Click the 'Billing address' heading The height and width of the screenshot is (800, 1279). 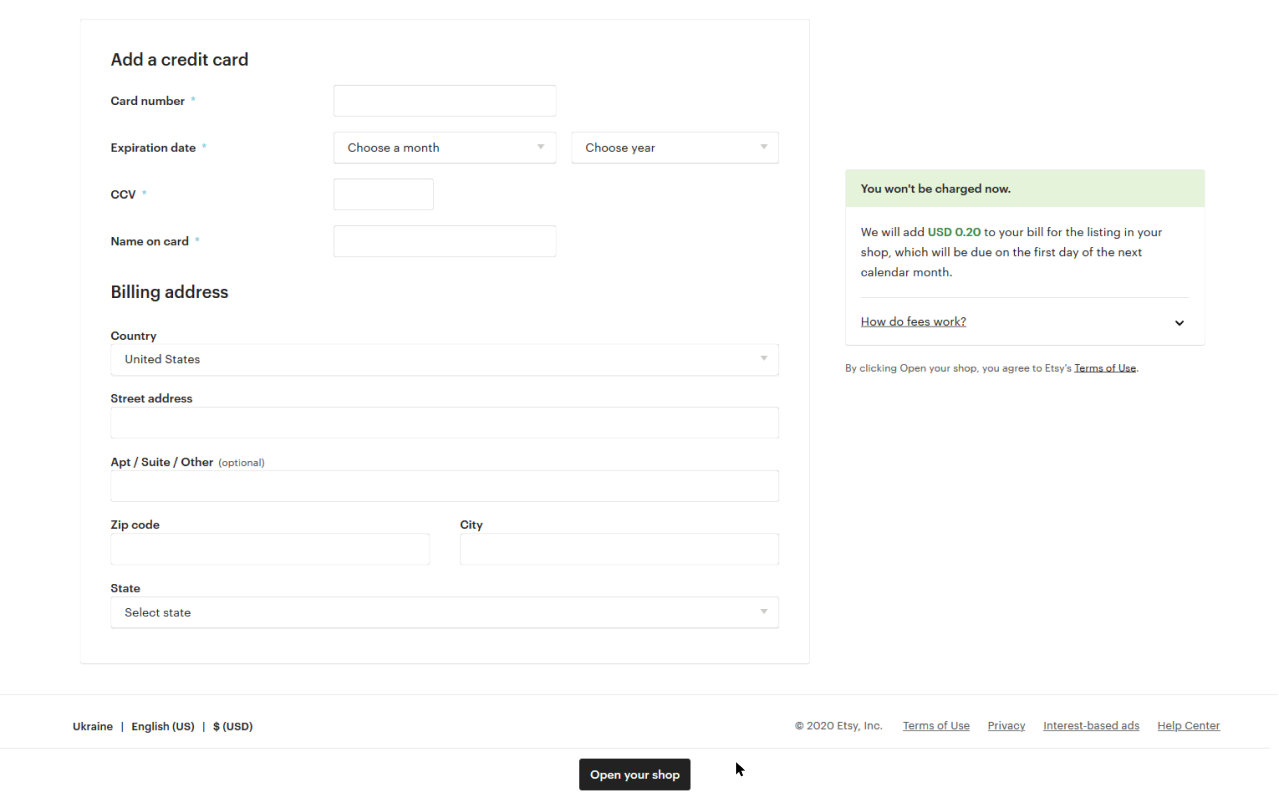[x=170, y=292]
